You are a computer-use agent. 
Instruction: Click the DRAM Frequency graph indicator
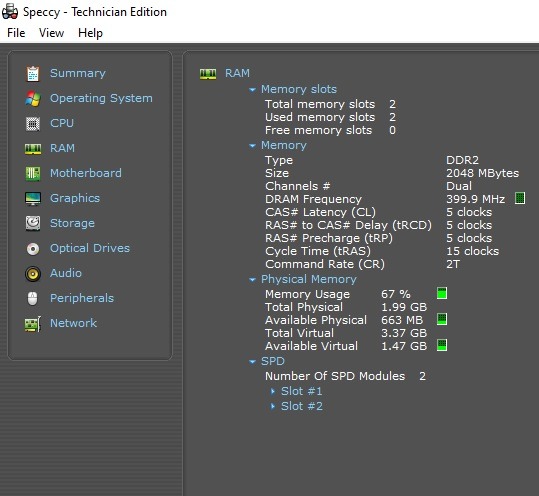520,198
